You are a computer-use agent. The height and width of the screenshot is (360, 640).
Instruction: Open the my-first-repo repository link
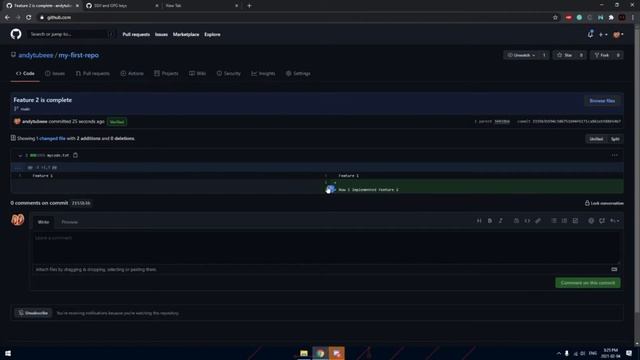pyautogui.click(x=78, y=55)
